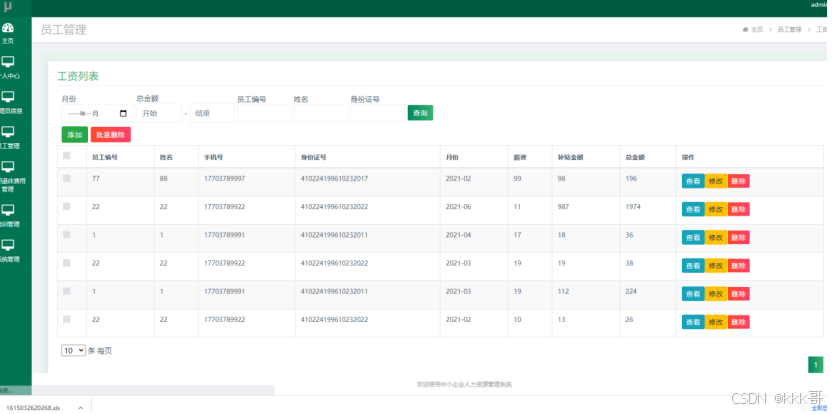
Task: Open downloaded file 1615032620268.xls
Action: pyautogui.click(x=33, y=408)
